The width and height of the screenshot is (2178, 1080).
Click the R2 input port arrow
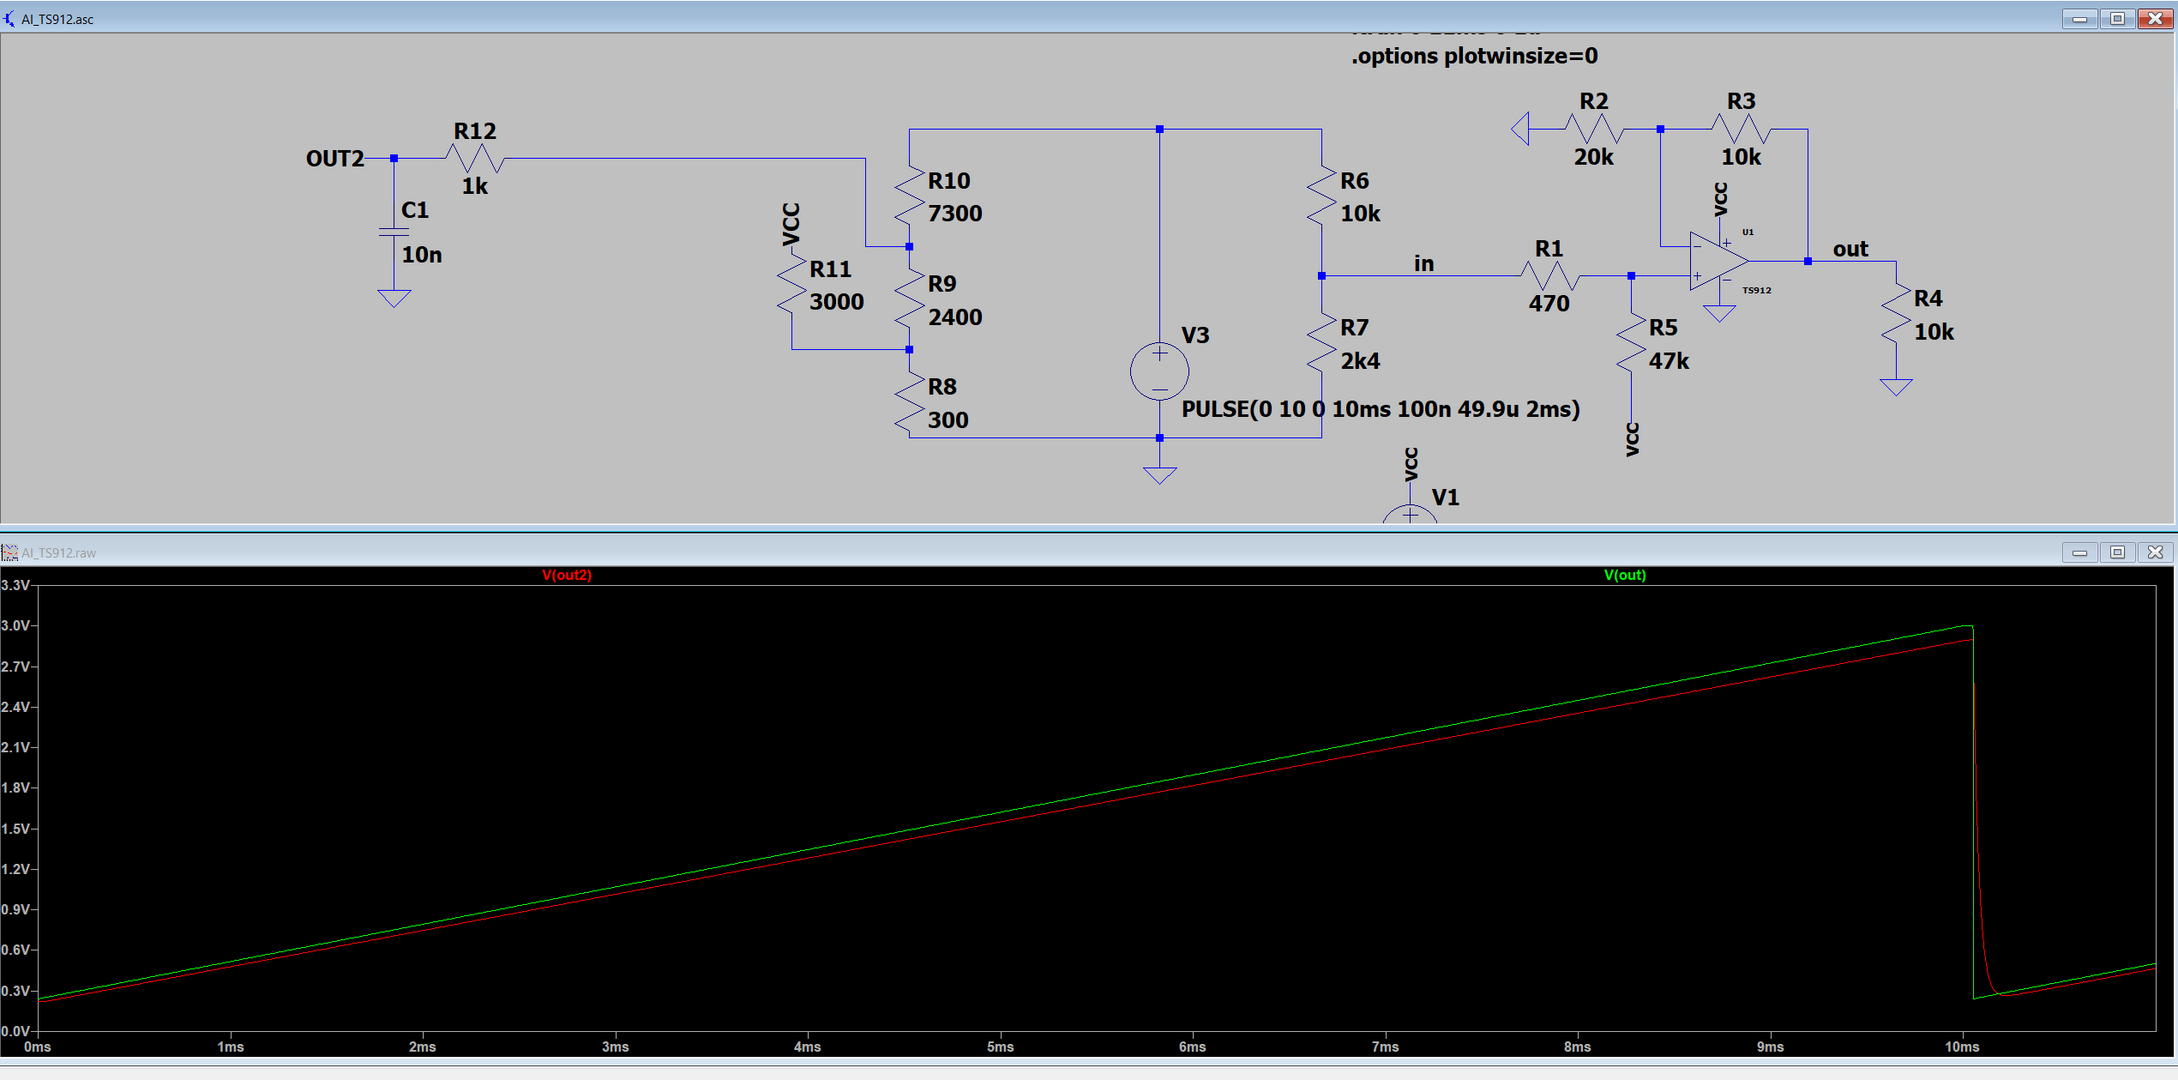(1521, 129)
